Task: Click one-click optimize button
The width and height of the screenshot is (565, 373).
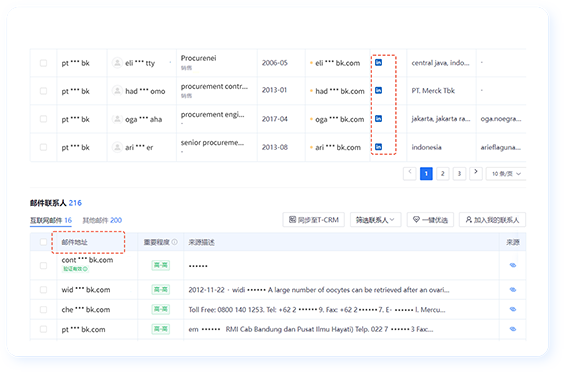Action: click(x=430, y=220)
